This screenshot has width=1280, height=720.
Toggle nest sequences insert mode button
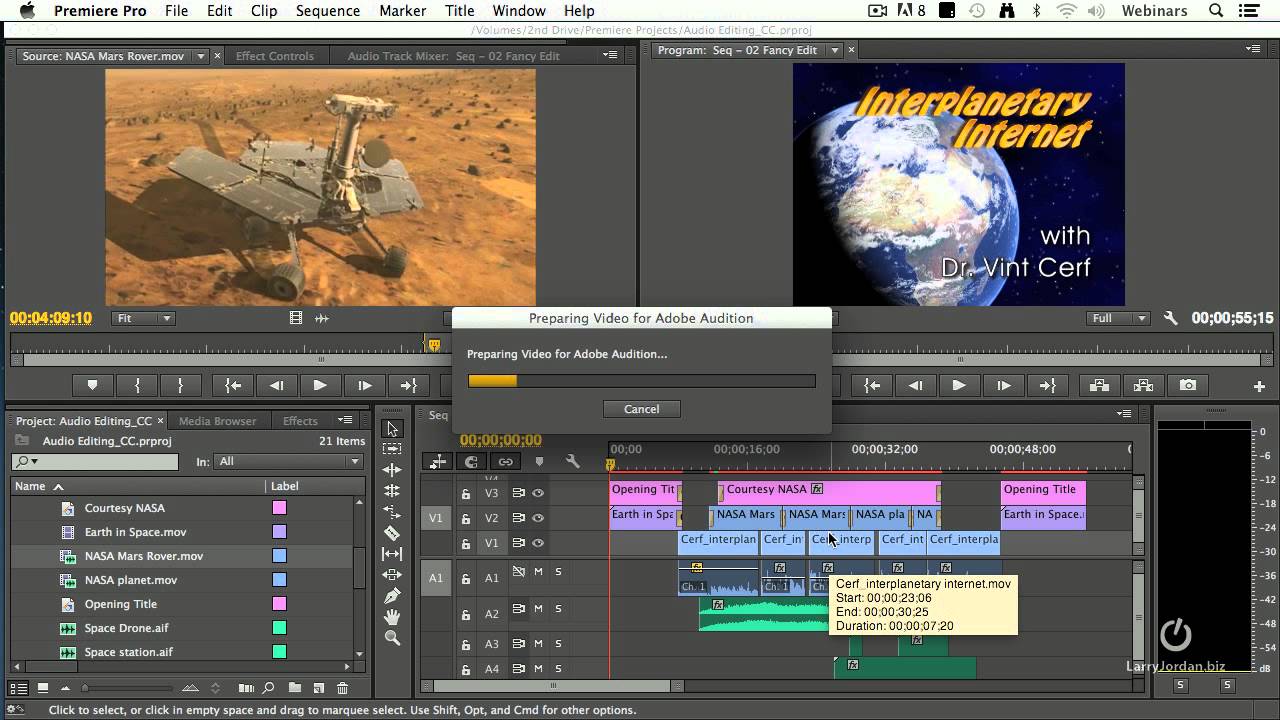click(x=438, y=461)
